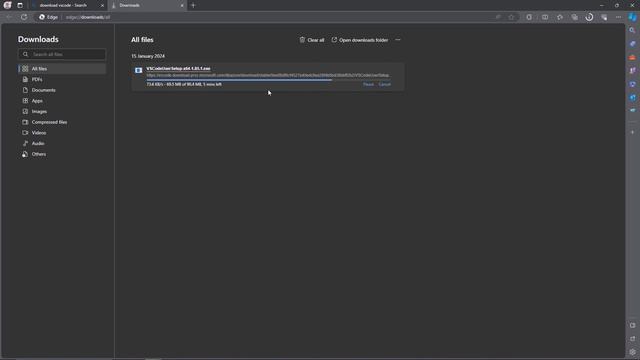Open the Browser essentials icon

click(x=604, y=17)
